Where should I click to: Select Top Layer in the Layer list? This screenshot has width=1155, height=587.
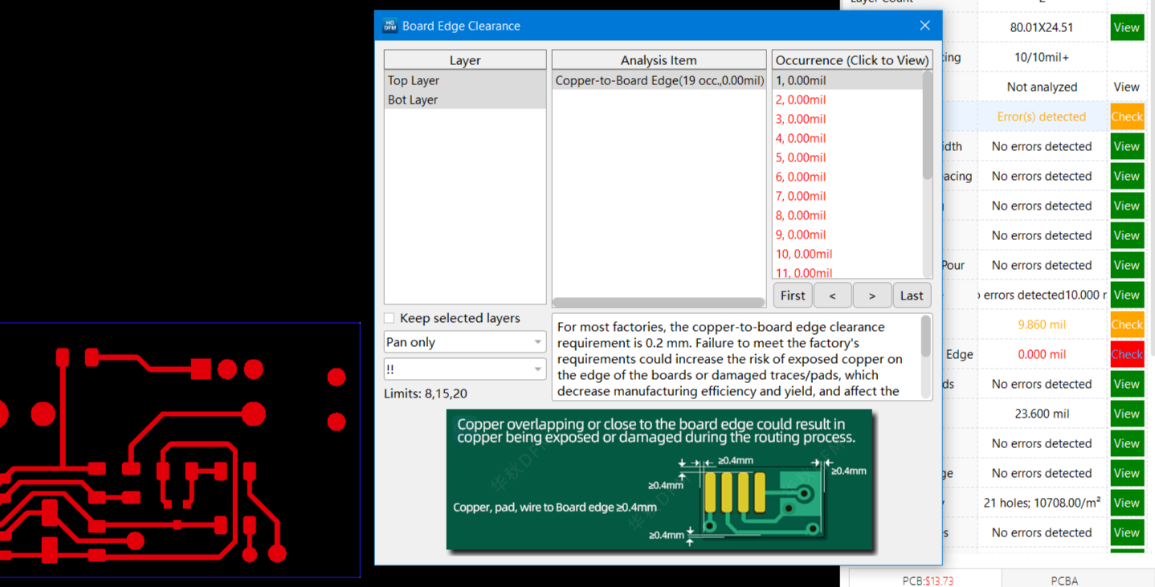(414, 80)
